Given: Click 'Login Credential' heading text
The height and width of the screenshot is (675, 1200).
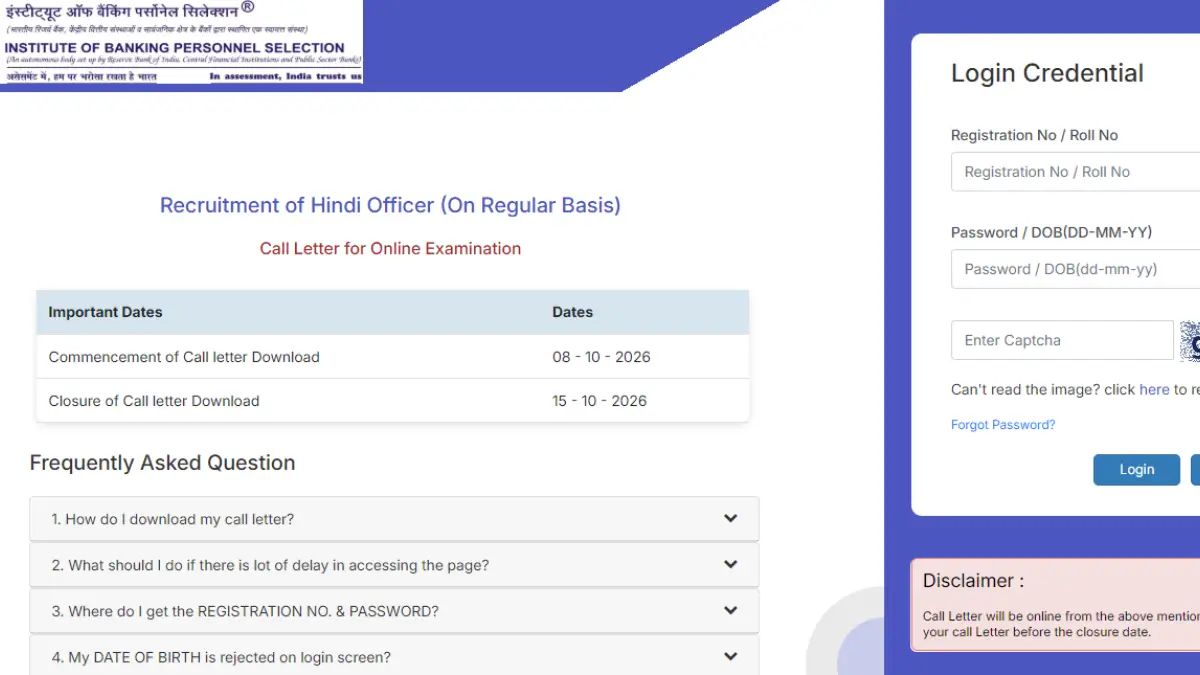Looking at the screenshot, I should (x=1047, y=73).
